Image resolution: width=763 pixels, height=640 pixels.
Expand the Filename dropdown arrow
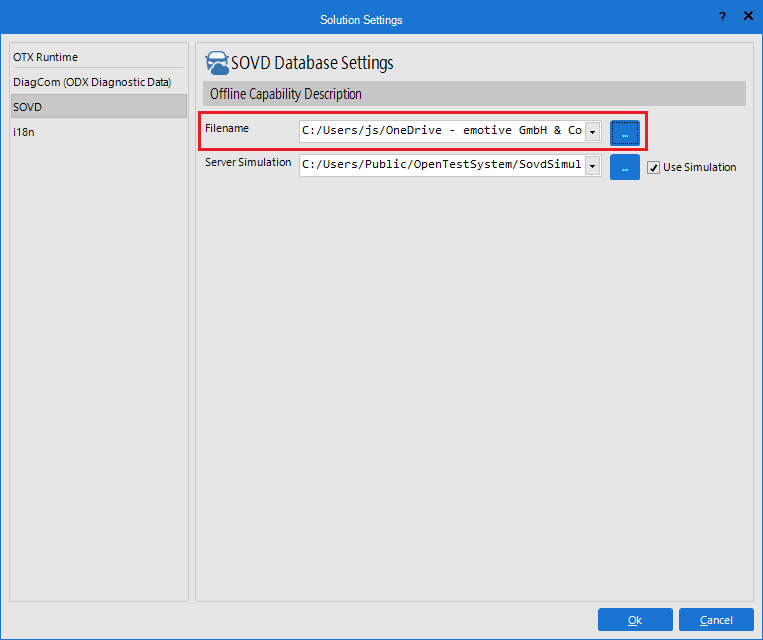[x=593, y=131]
